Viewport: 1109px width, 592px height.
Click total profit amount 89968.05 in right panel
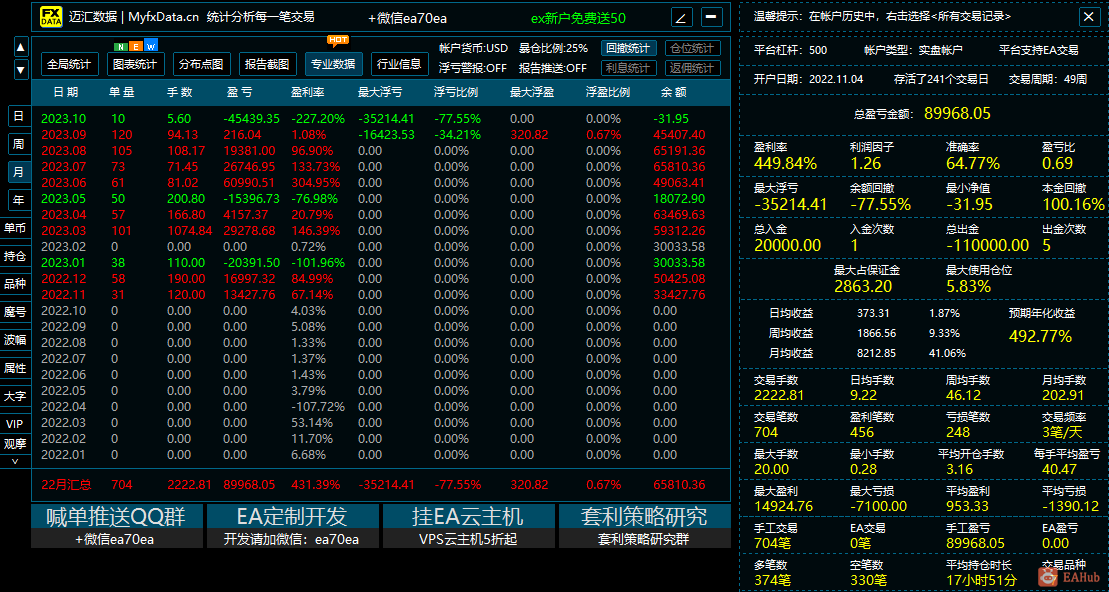(x=957, y=114)
